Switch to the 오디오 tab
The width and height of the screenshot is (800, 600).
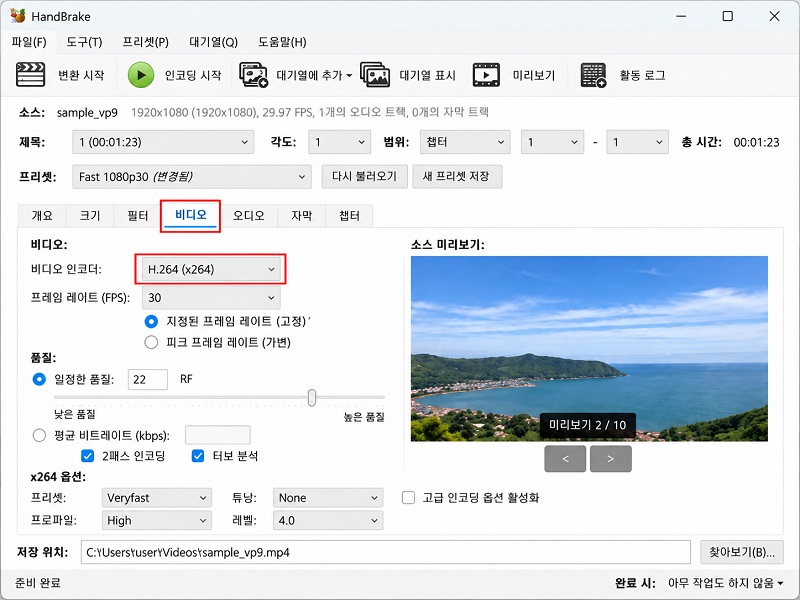pos(248,216)
